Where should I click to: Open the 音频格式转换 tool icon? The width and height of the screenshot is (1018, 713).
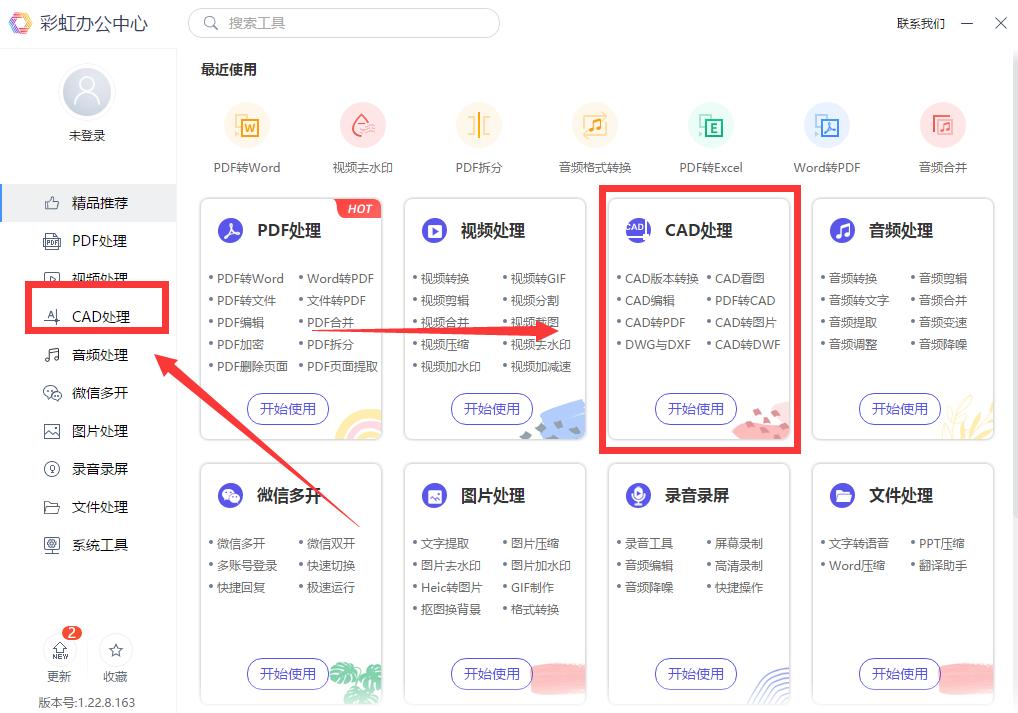[x=594, y=125]
